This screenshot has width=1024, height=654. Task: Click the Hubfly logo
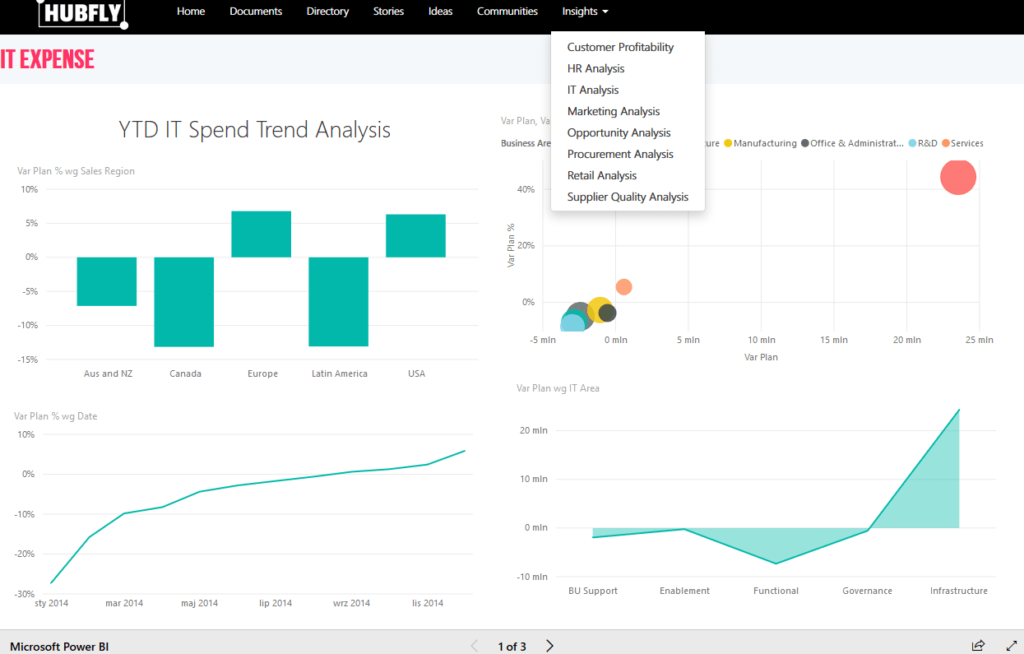pos(82,13)
